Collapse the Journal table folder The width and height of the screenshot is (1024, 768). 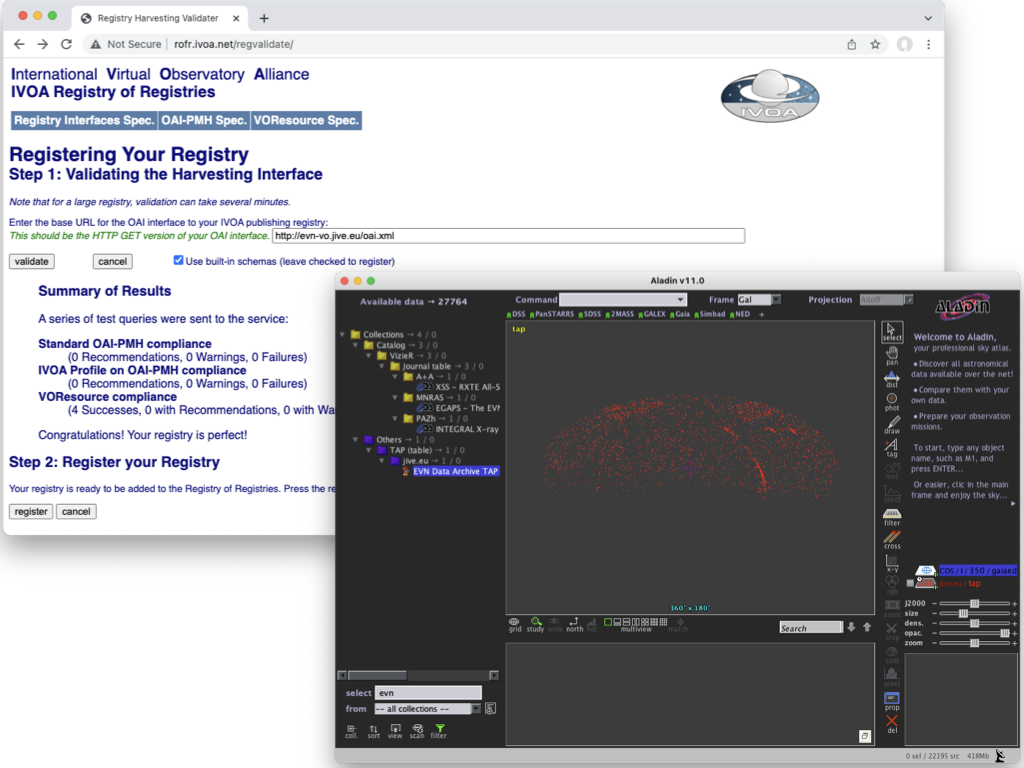[381, 366]
